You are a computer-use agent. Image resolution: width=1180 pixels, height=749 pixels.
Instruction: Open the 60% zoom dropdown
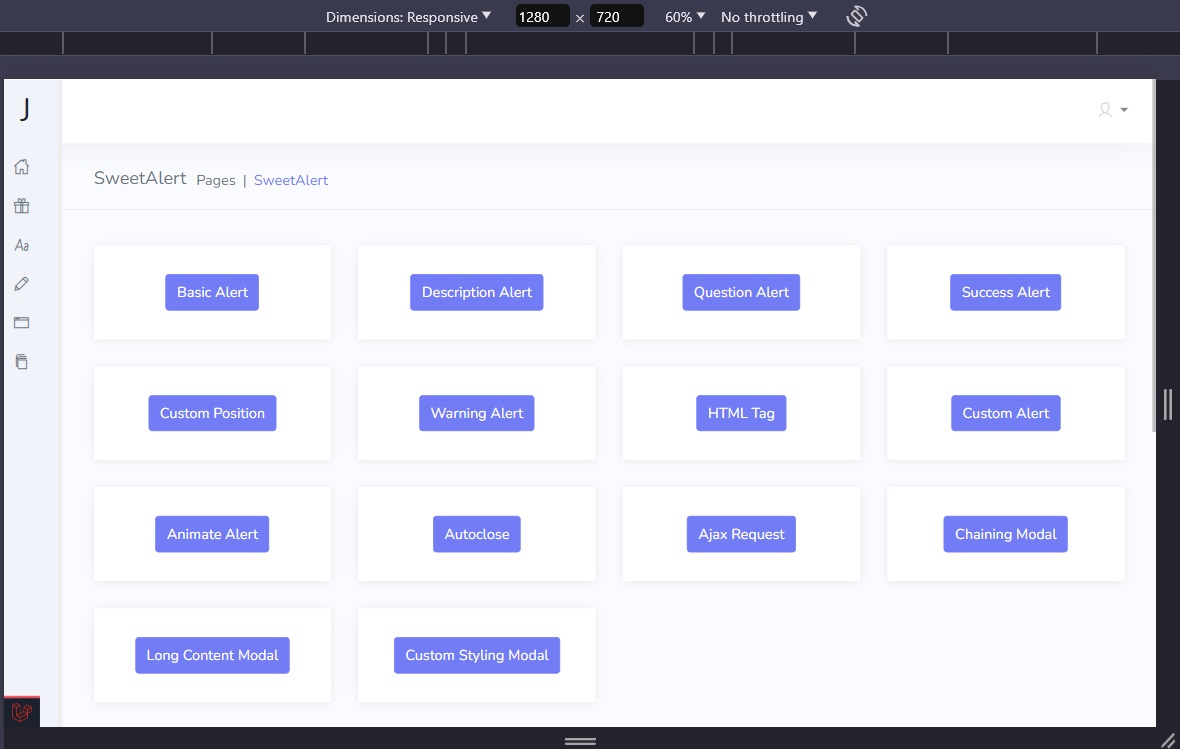pos(681,16)
